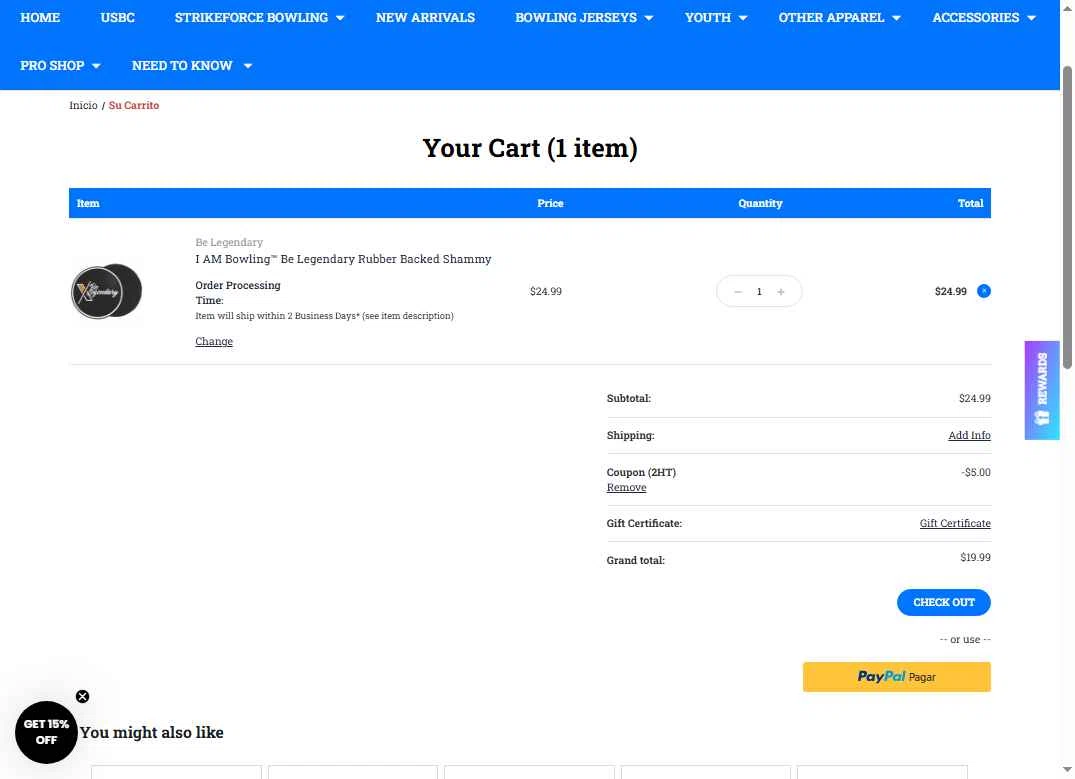Open the Be Legendary Shammy product thumbnail
This screenshot has width=1075, height=779.
pos(106,291)
